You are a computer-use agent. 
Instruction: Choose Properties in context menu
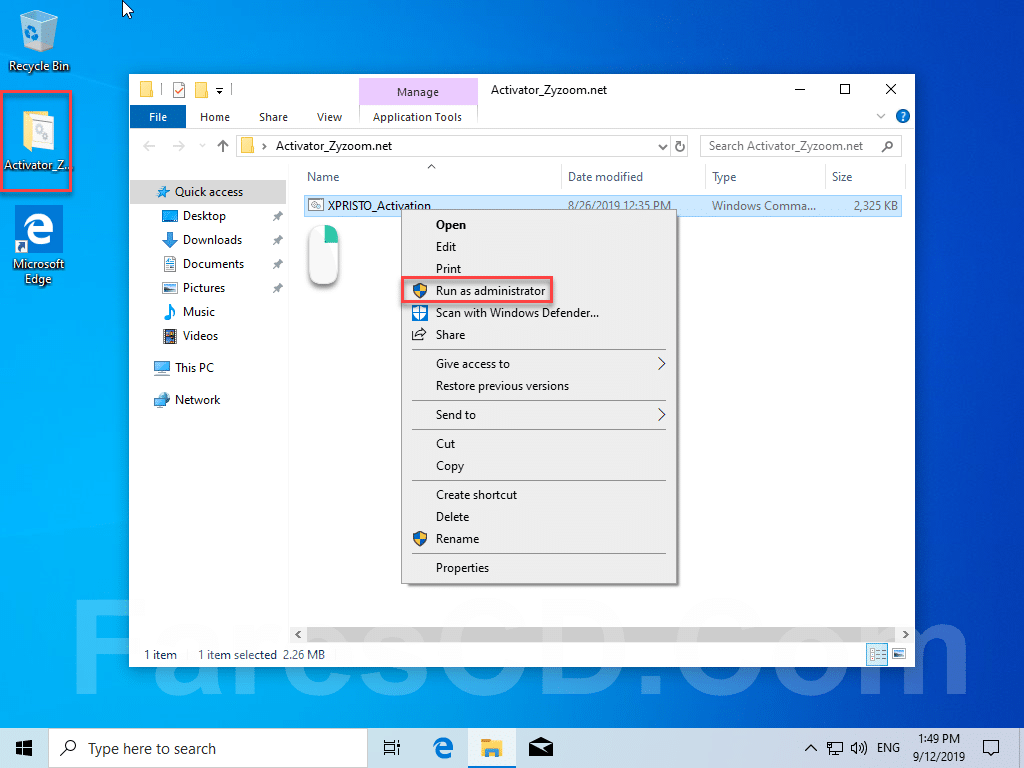539,568
